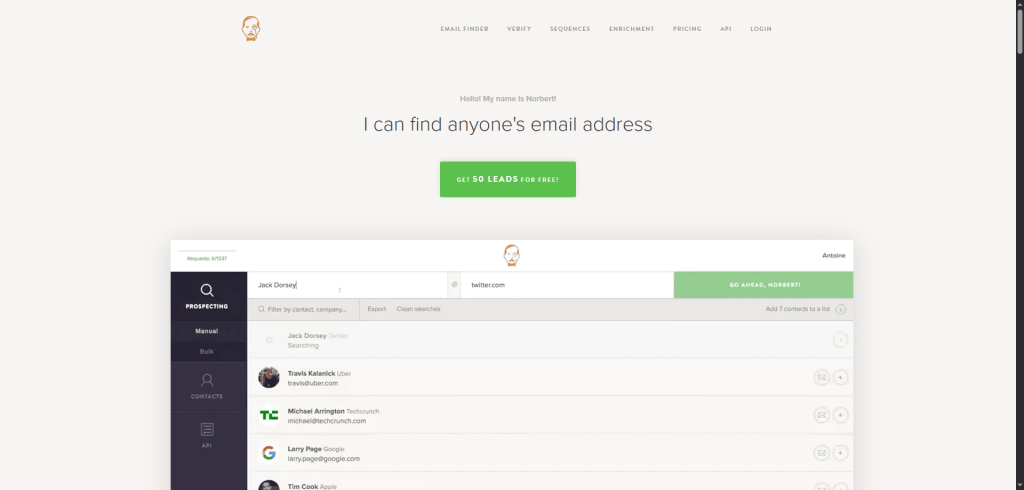Click the Filter by contact, company field
The height and width of the screenshot is (490, 1024).
pos(304,309)
